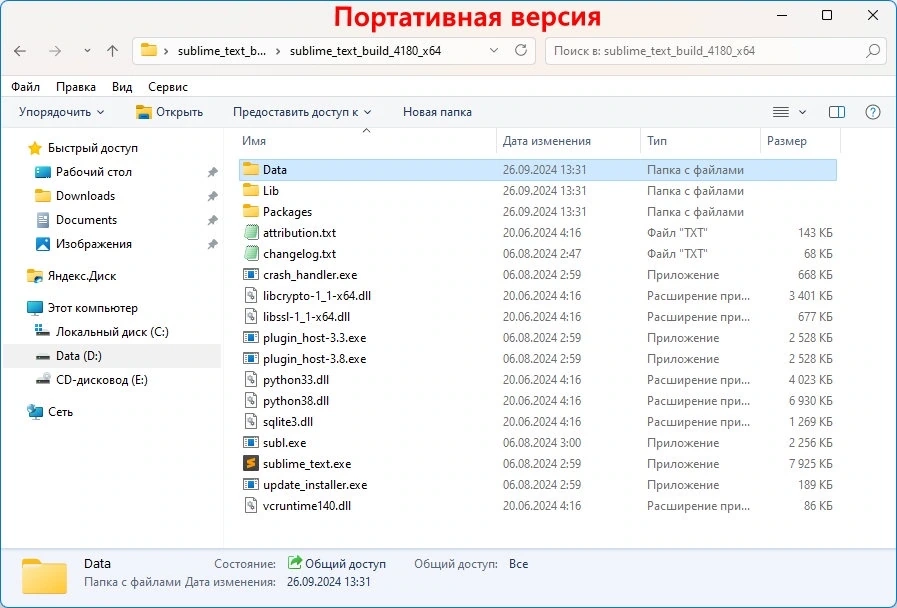Select the update_installer.exe icon

251,484
